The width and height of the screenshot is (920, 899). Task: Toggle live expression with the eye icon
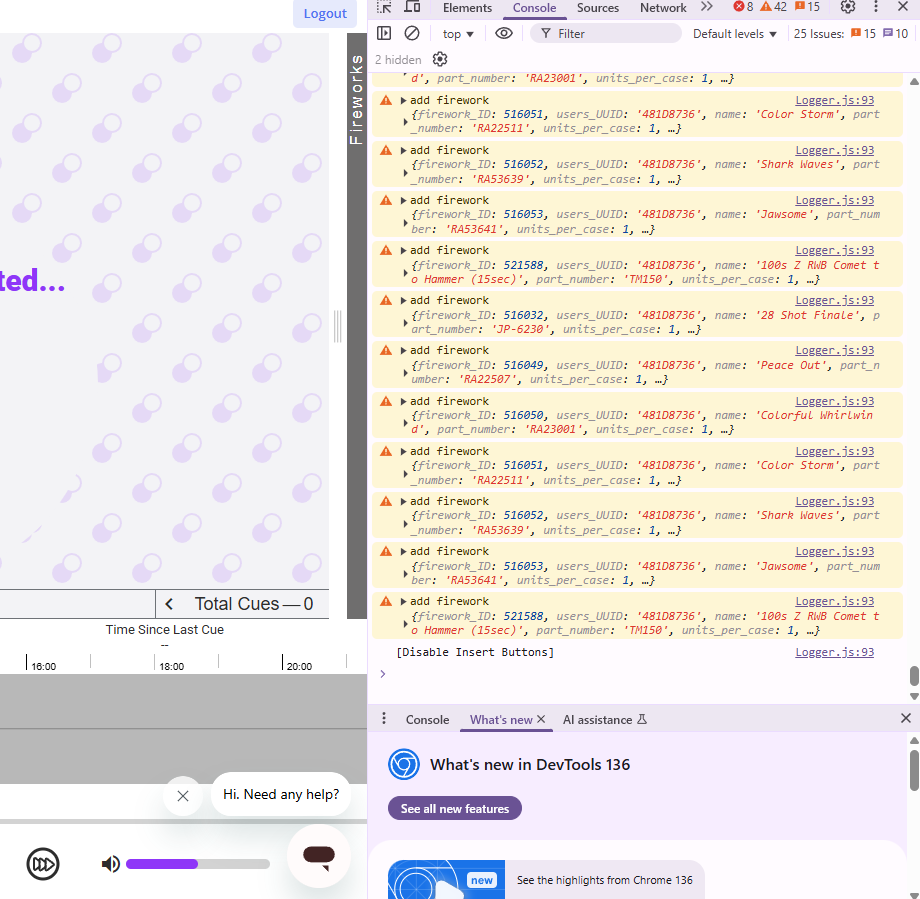pyautogui.click(x=504, y=33)
